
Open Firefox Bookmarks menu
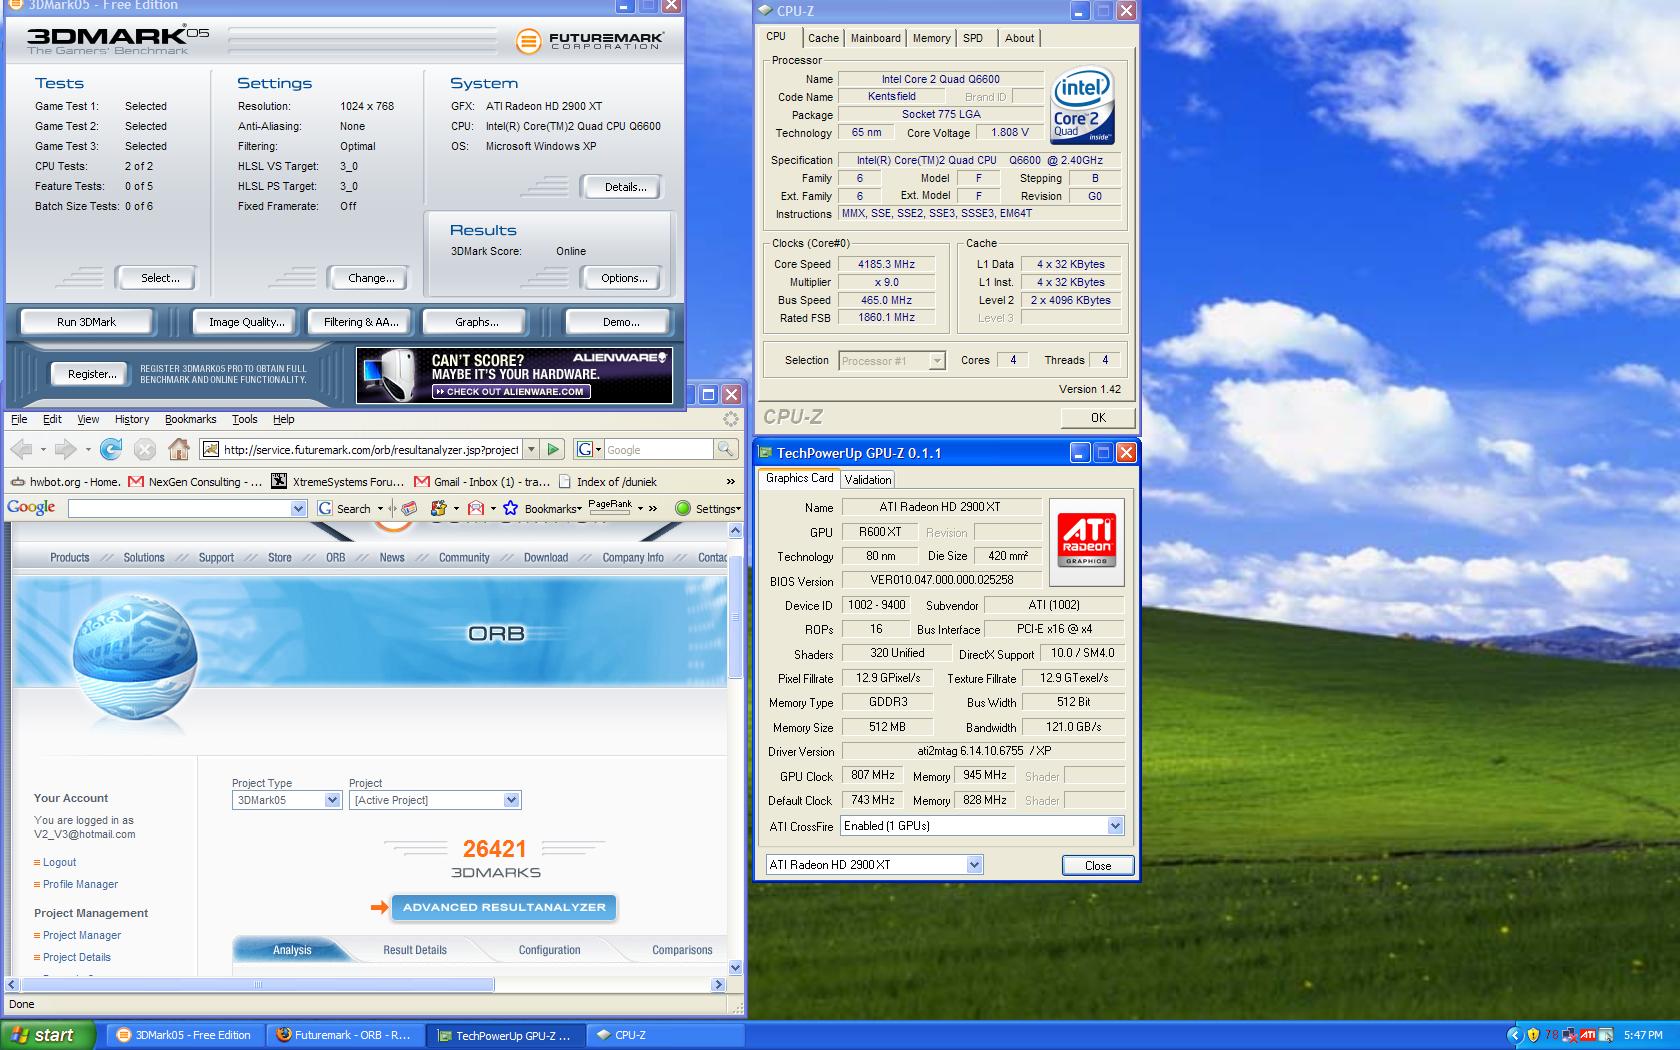point(190,419)
